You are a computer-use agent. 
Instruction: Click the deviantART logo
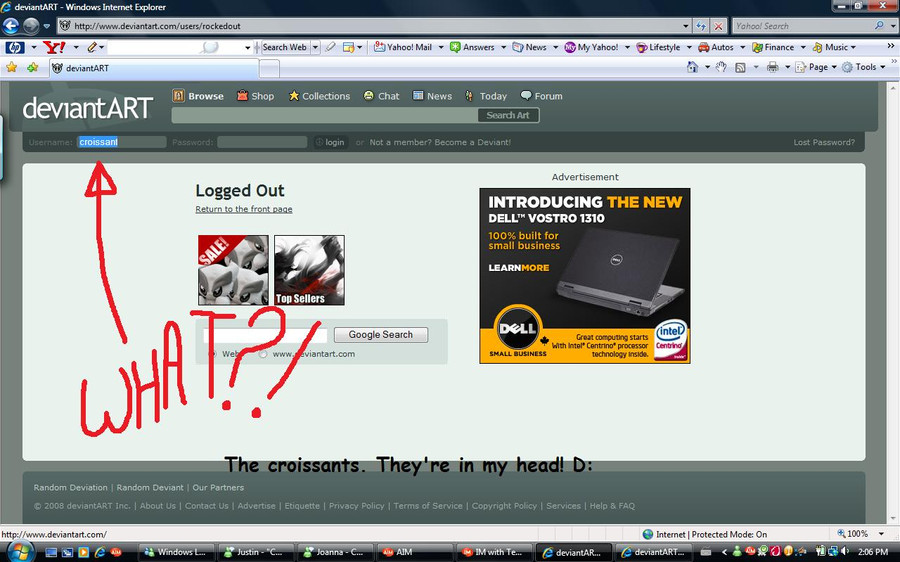[x=88, y=108]
